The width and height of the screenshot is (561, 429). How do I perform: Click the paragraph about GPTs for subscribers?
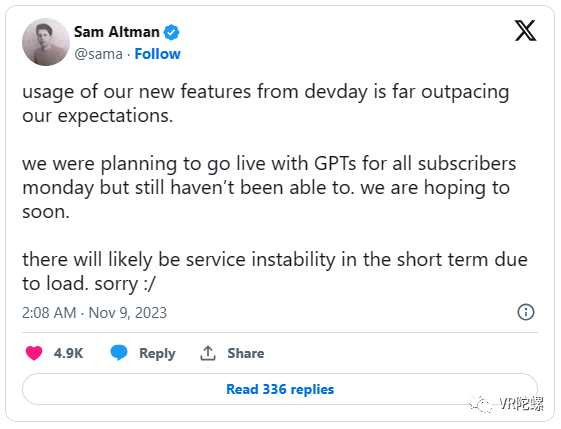[x=269, y=187]
